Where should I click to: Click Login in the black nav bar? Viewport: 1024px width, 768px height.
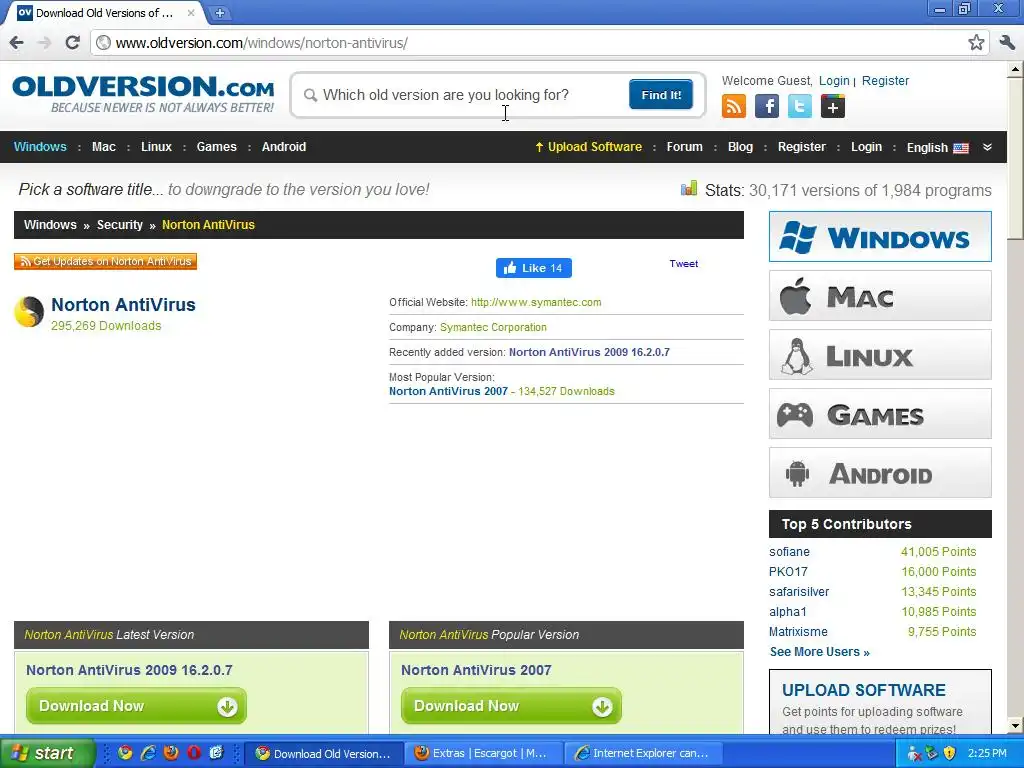point(866,147)
